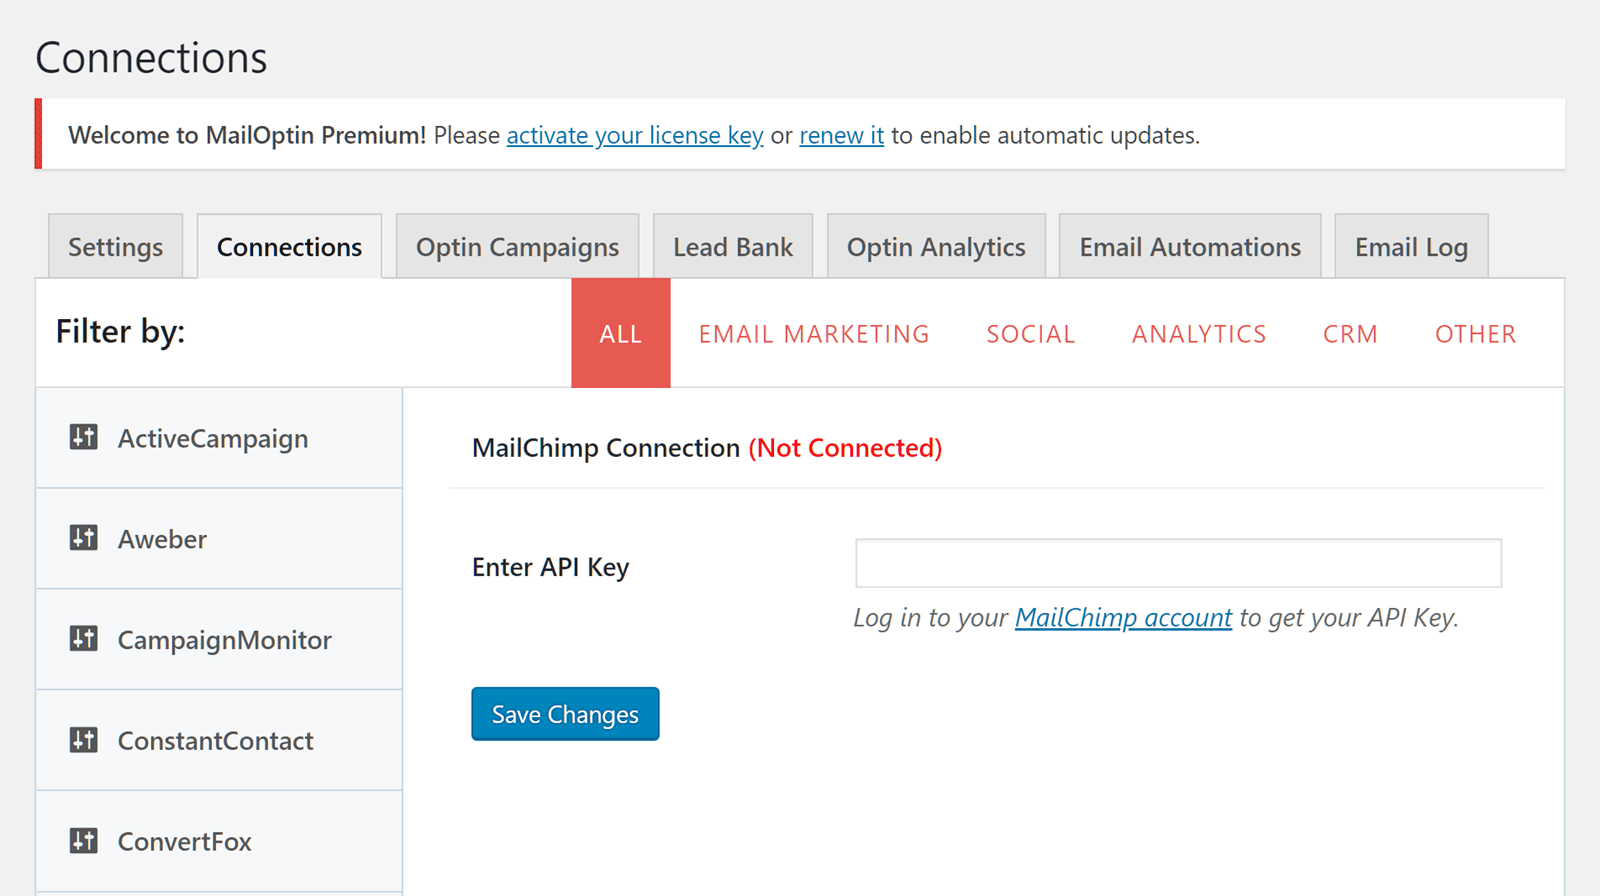Focus the Enter API Key field
This screenshot has height=896, width=1600.
[1178, 563]
